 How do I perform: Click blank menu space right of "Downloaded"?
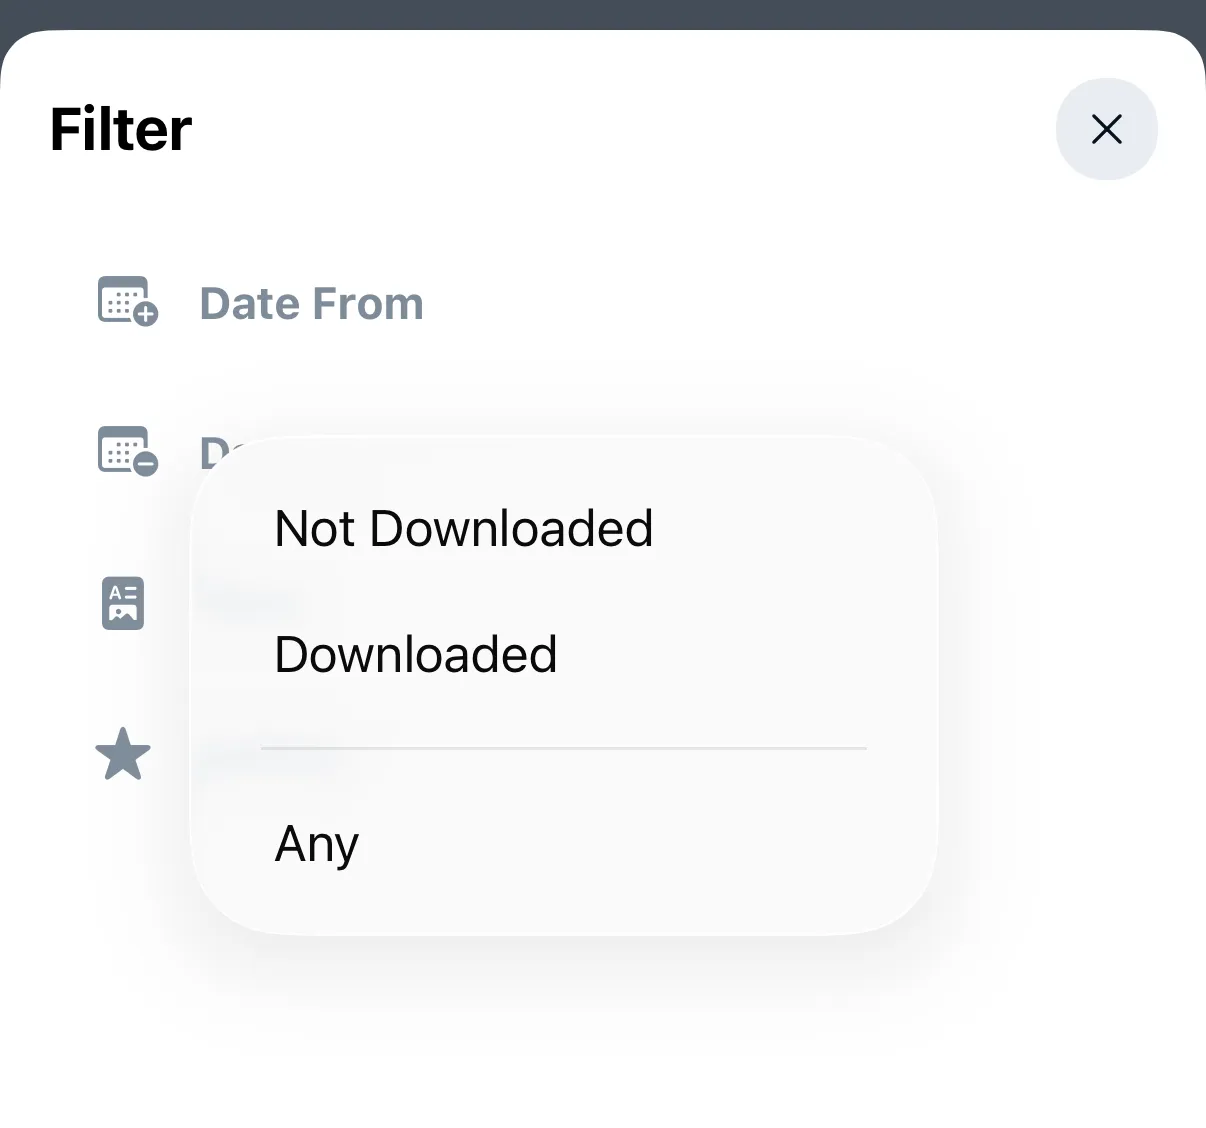(x=740, y=655)
